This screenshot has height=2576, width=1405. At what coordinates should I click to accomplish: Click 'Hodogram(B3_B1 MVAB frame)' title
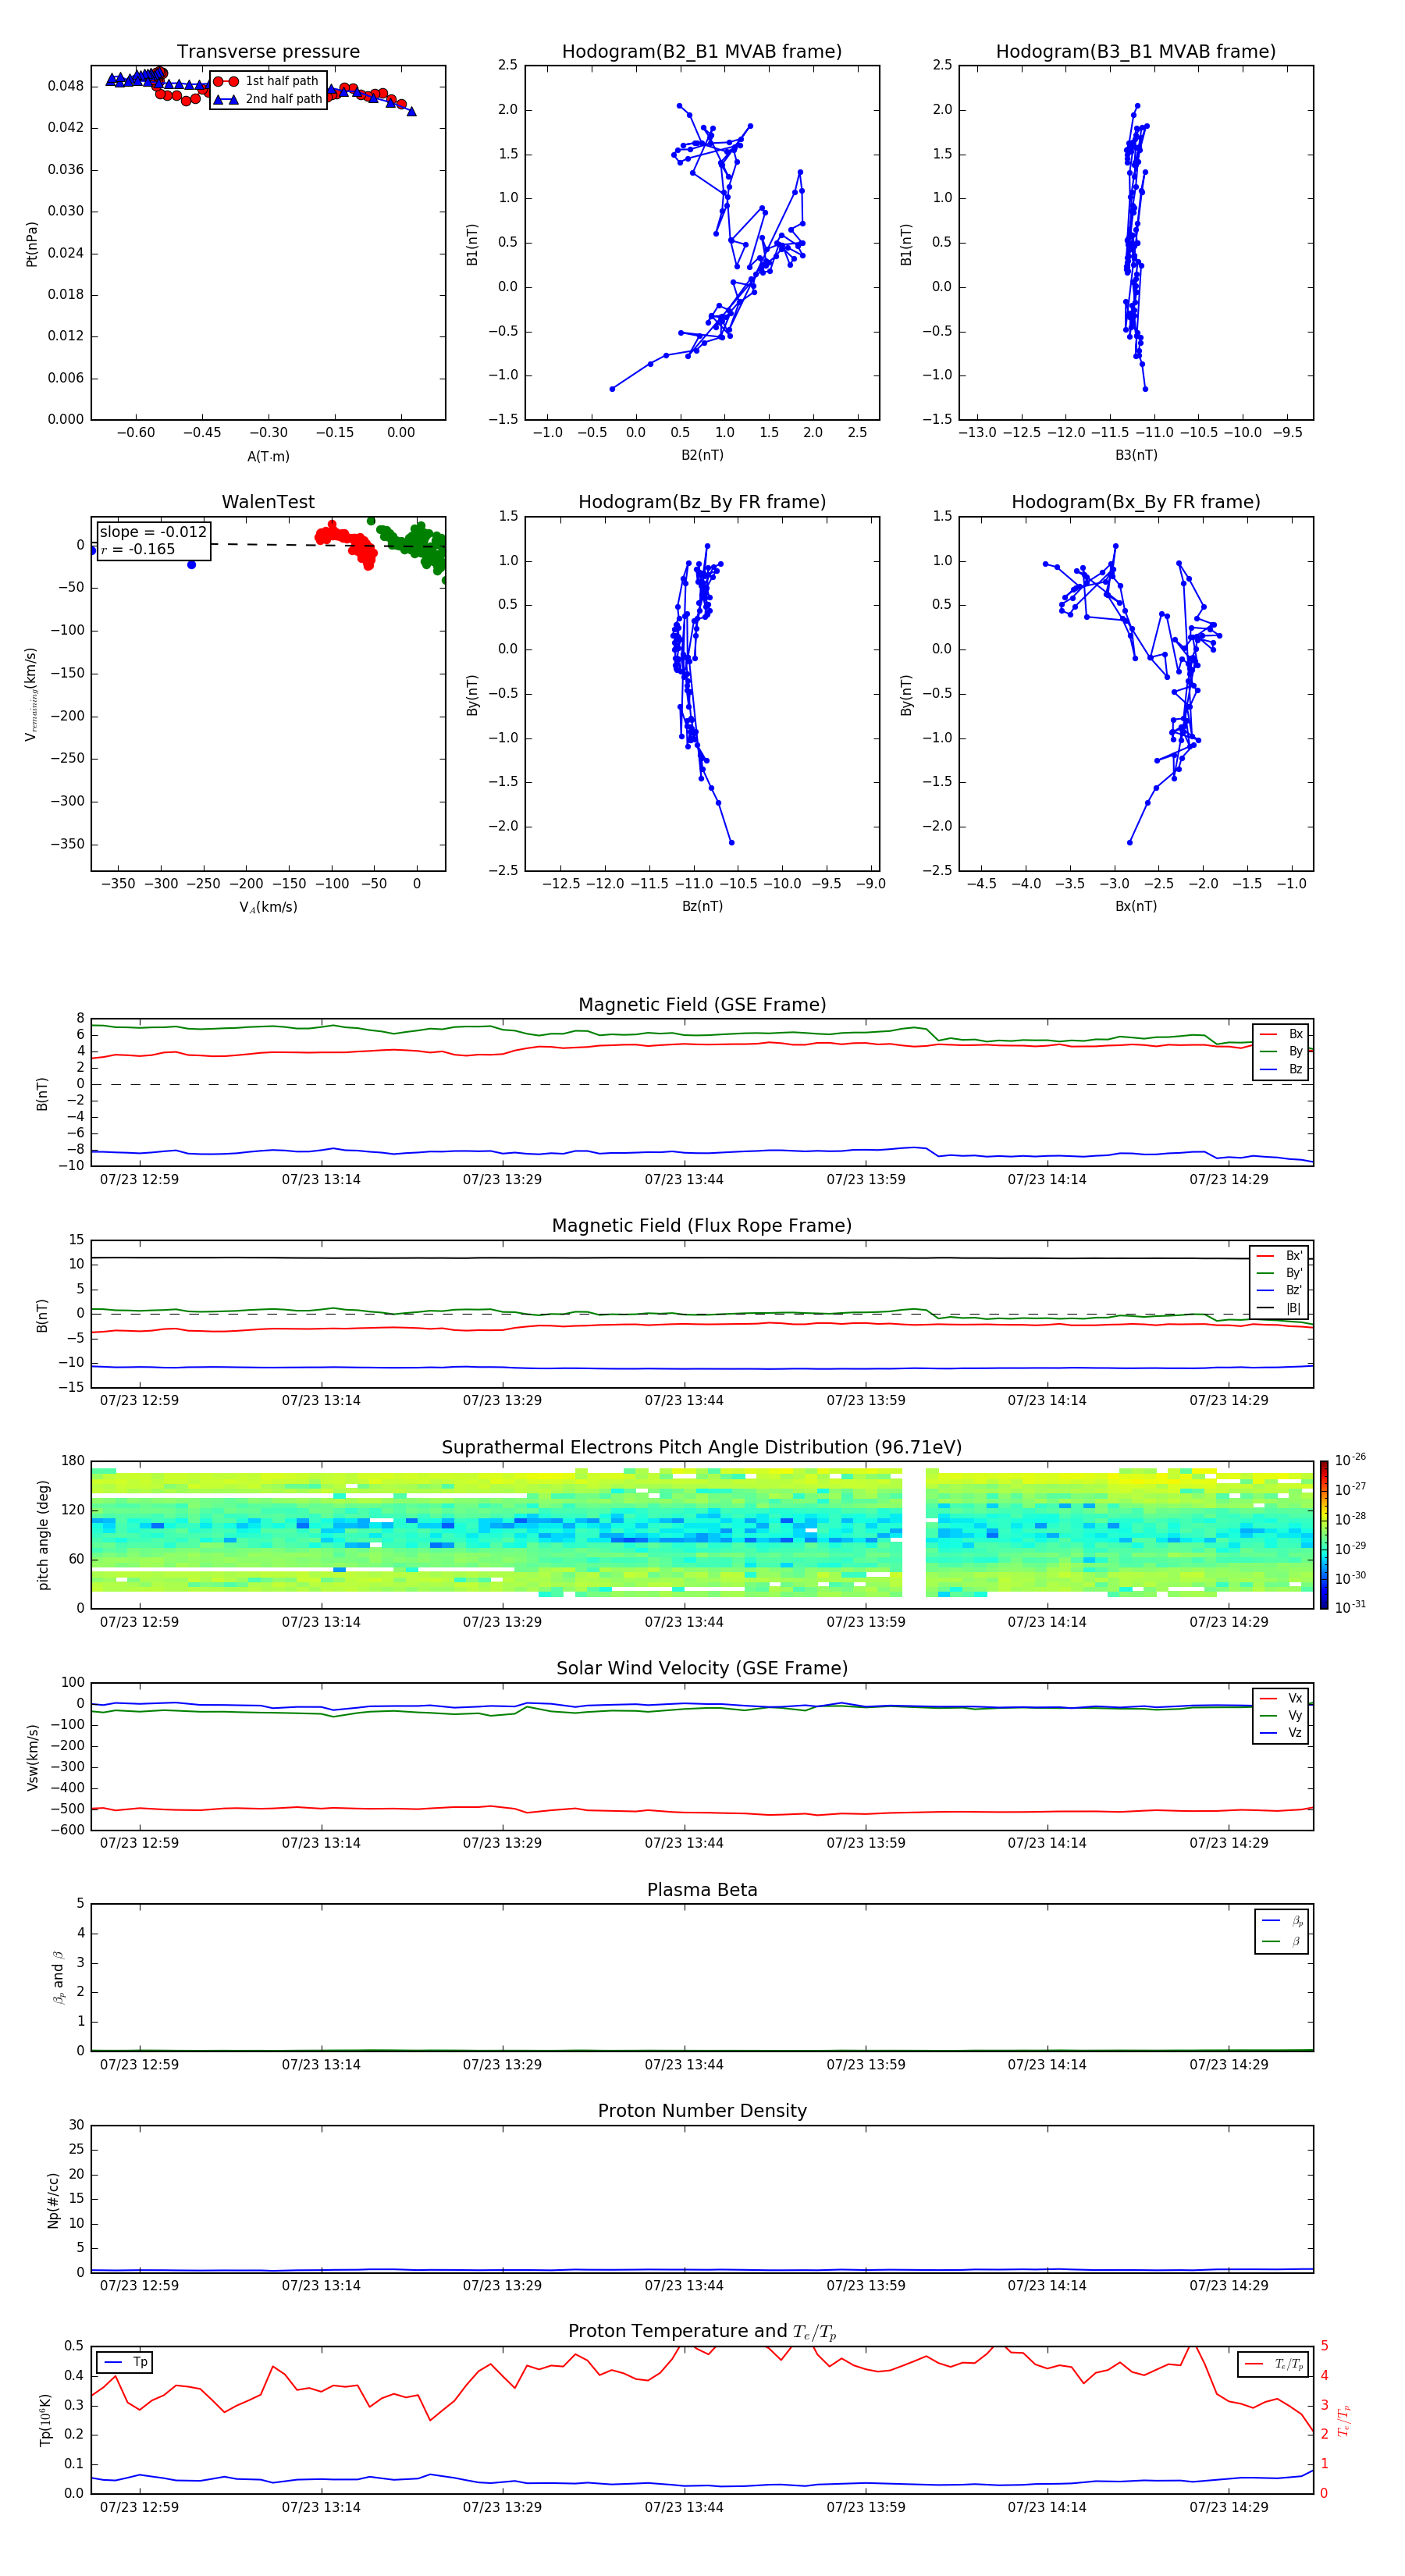pos(1136,51)
